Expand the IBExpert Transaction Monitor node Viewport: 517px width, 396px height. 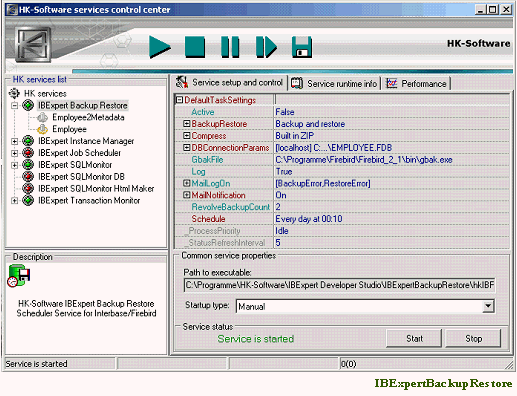click(x=15, y=201)
